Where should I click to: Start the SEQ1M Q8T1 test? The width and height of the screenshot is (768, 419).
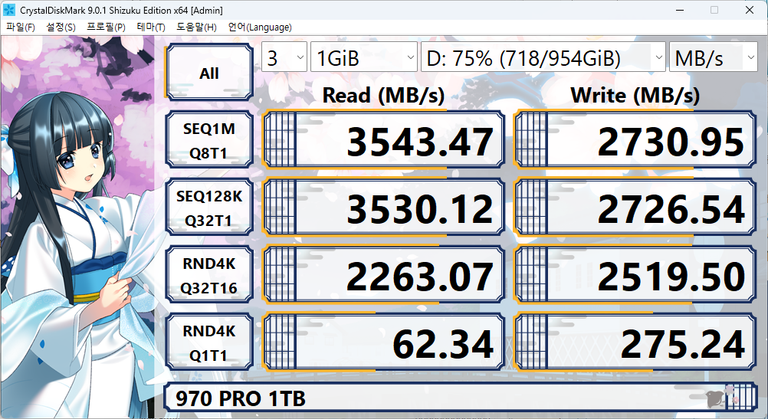(x=209, y=140)
